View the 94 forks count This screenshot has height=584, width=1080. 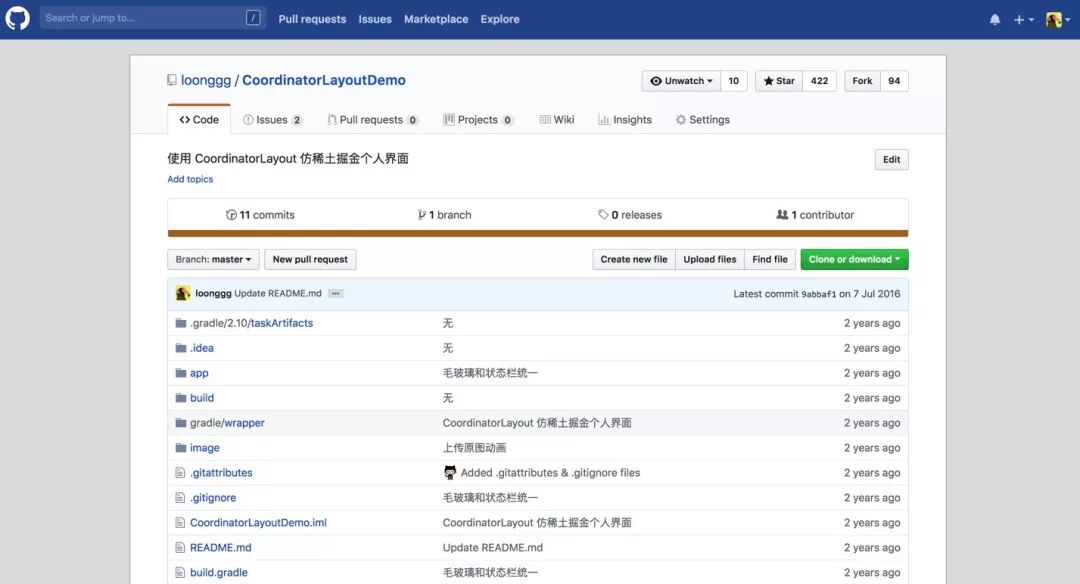pyautogui.click(x=894, y=81)
